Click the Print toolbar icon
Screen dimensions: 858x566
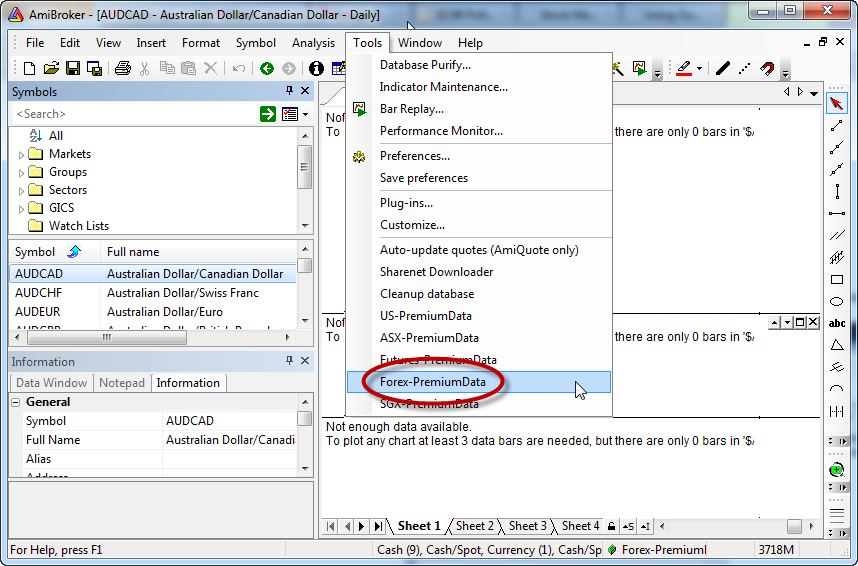click(x=123, y=68)
